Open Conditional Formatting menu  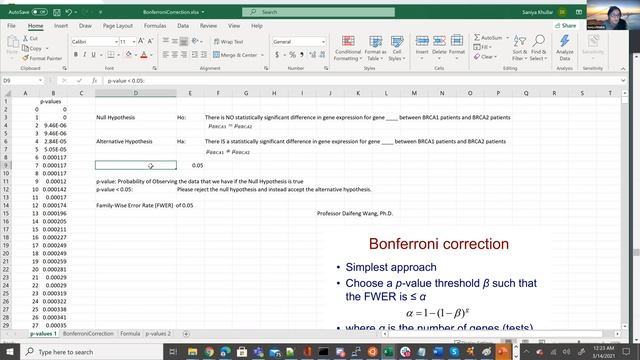pyautogui.click(x=348, y=48)
